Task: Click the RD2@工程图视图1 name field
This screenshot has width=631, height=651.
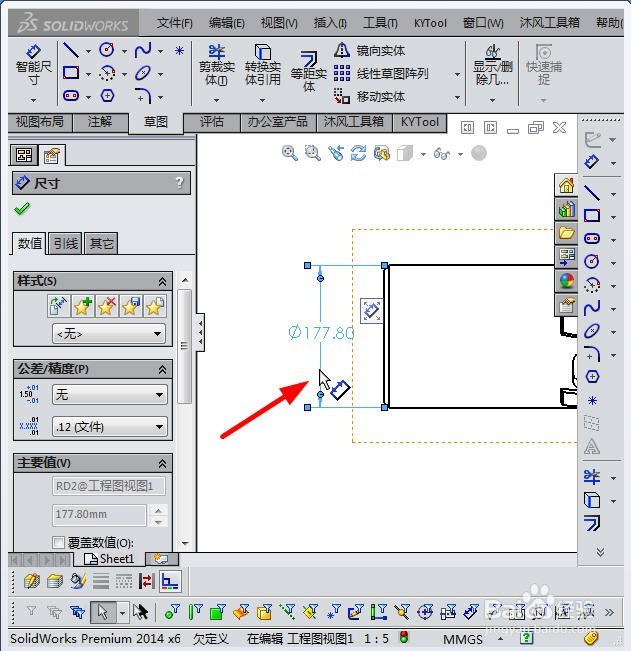Action: (x=109, y=486)
